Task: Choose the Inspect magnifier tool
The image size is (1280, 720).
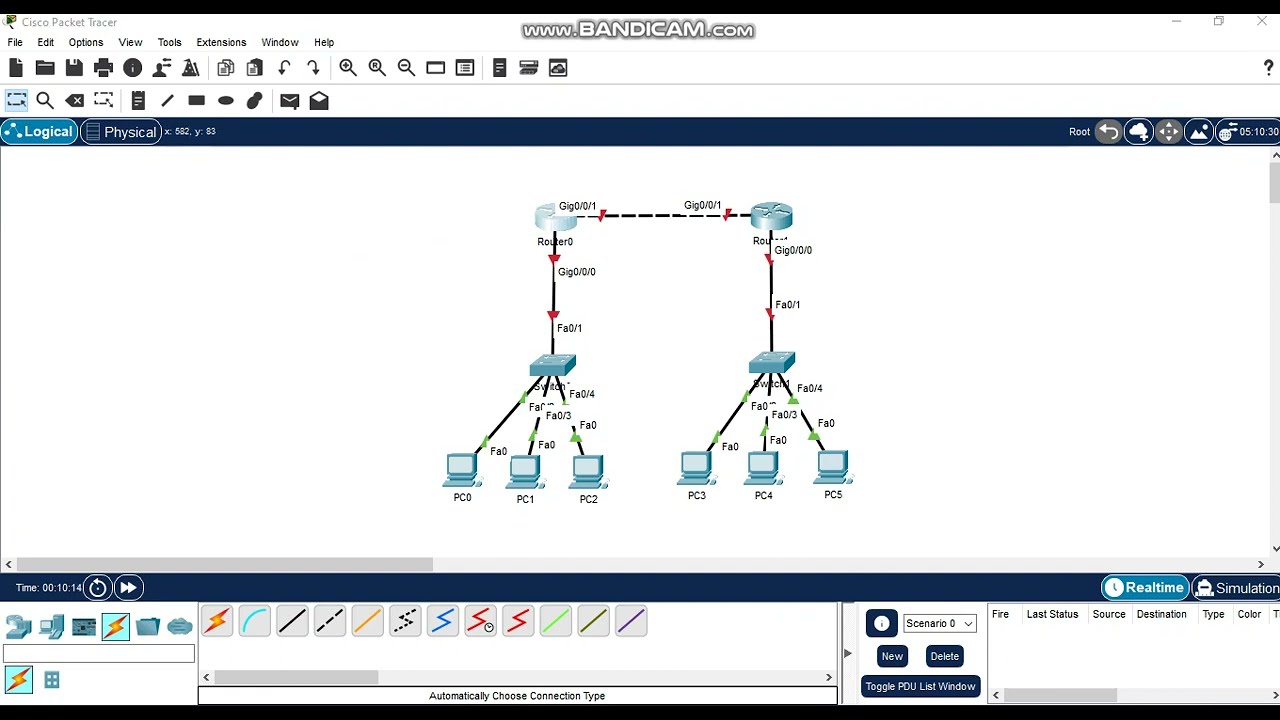Action: 45,100
